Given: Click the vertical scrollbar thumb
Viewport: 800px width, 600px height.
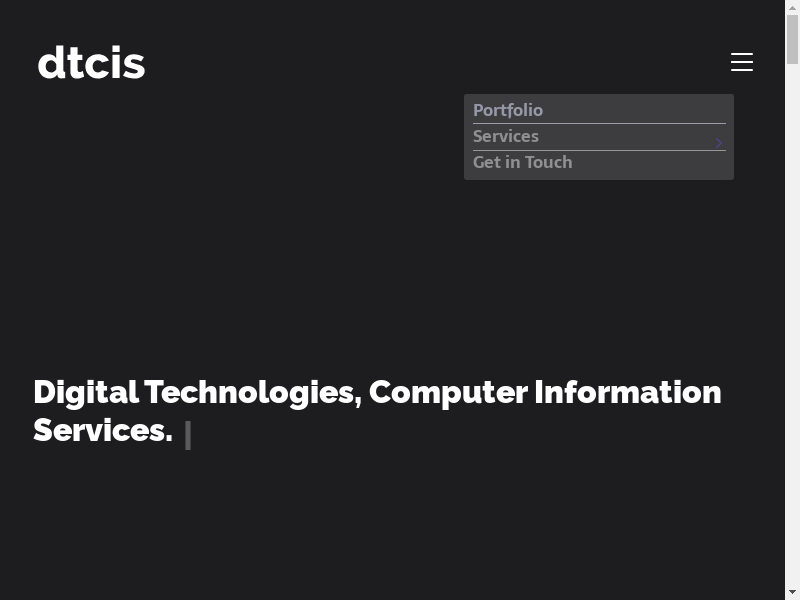Looking at the screenshot, I should [792, 40].
